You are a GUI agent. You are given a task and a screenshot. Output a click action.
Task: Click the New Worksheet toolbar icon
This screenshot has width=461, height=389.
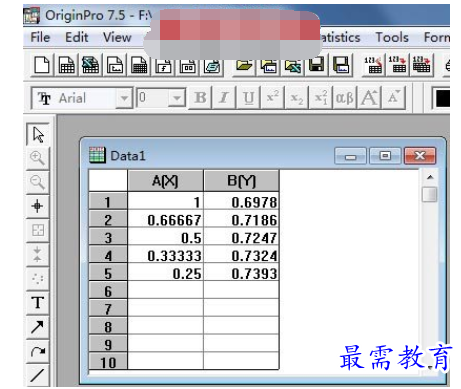[x=67, y=65]
